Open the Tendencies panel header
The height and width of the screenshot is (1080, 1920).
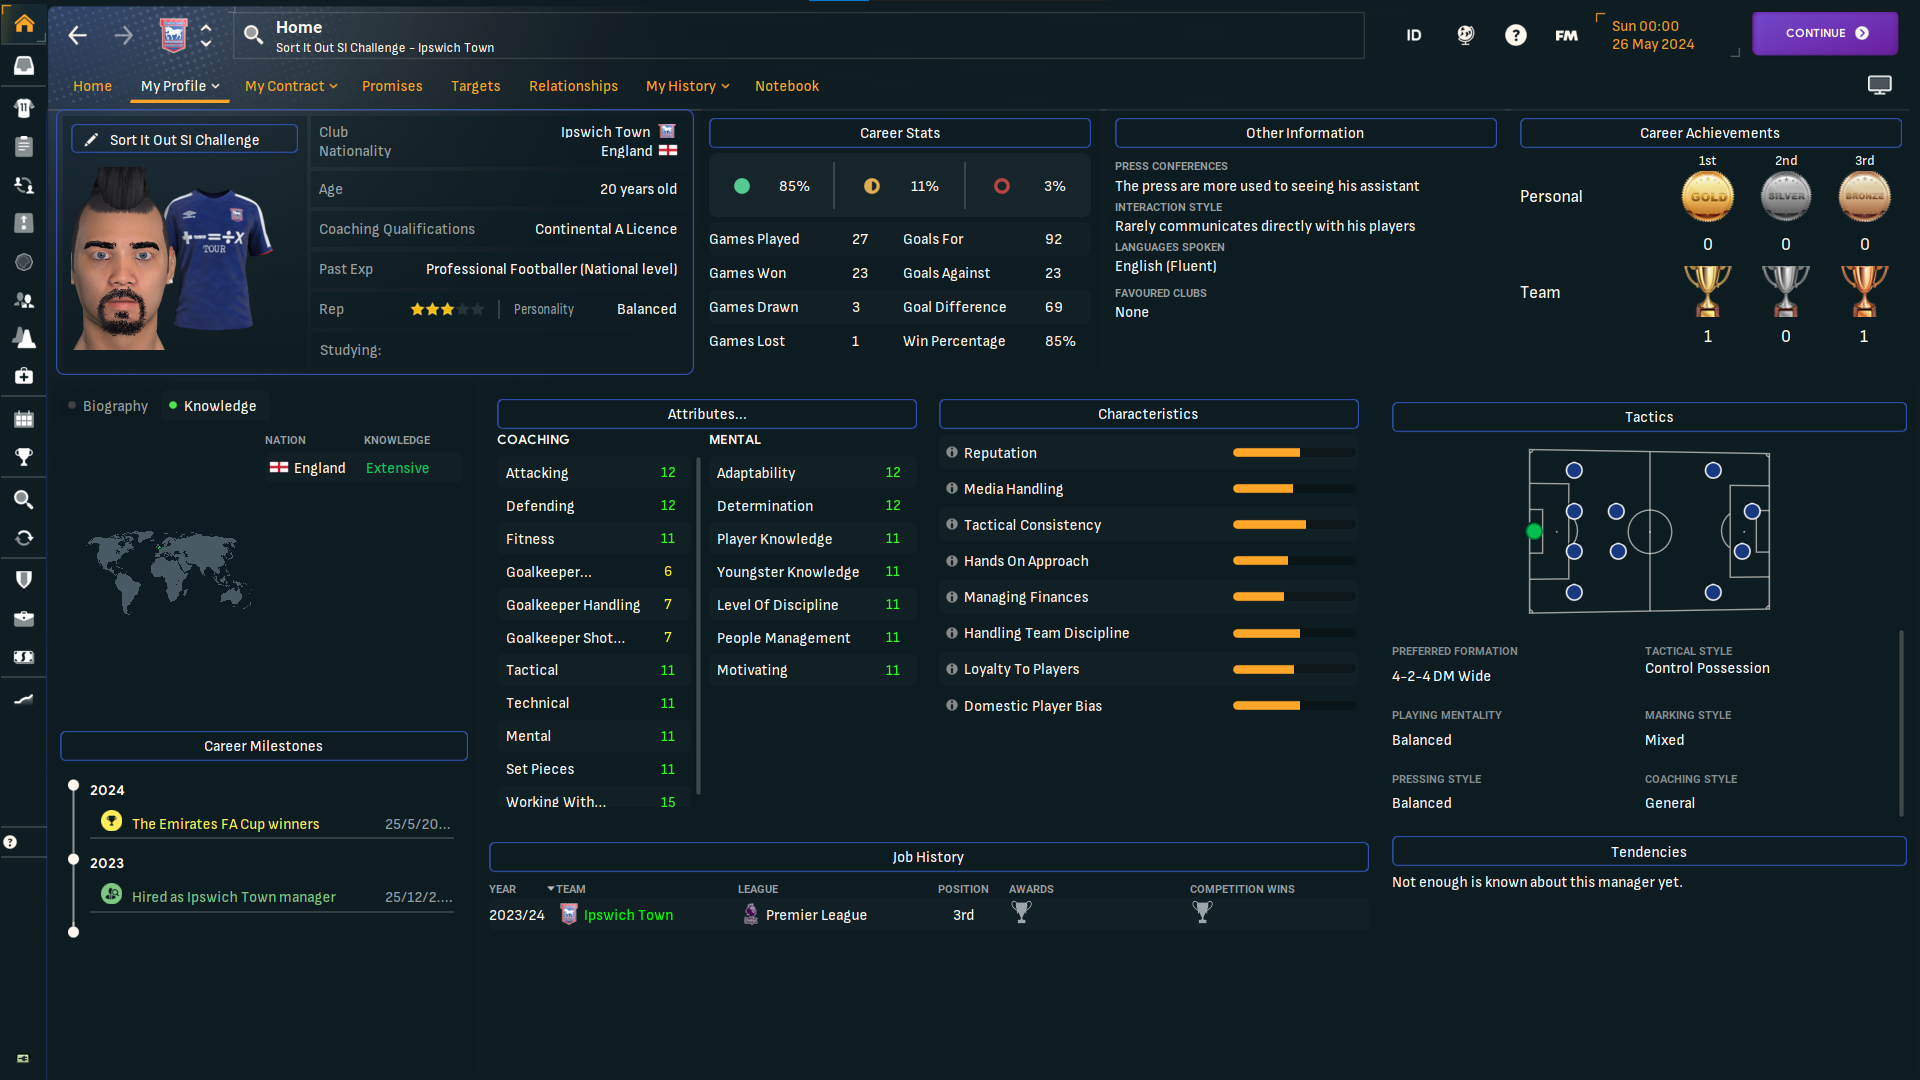coord(1649,852)
